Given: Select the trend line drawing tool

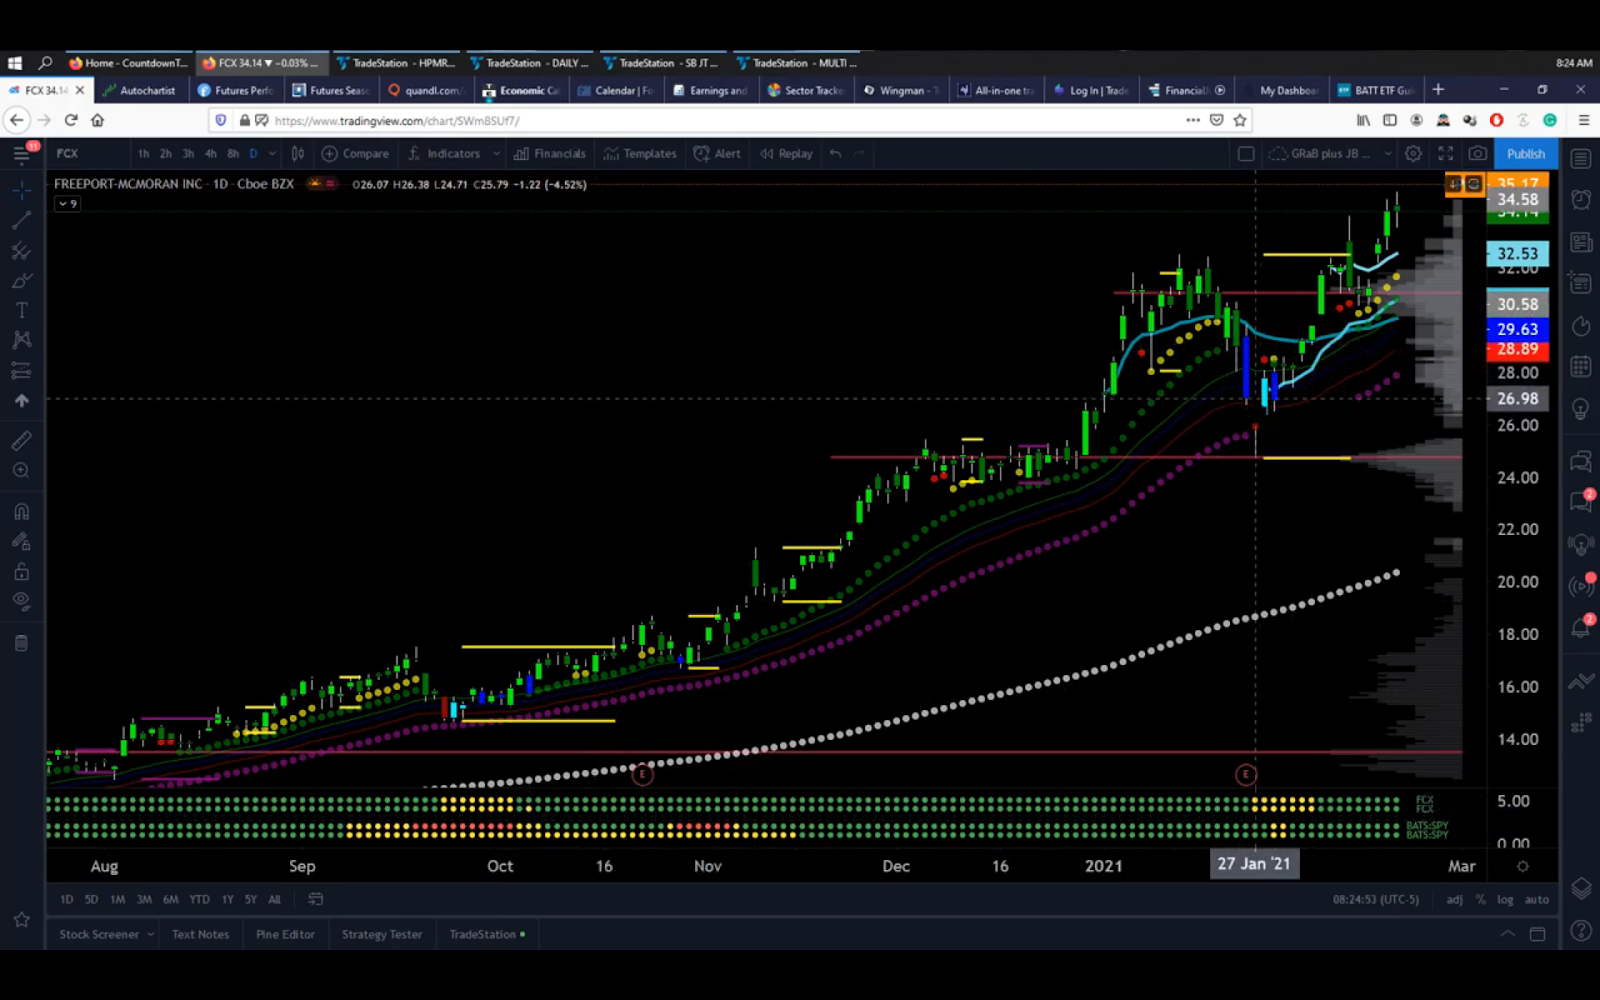Looking at the screenshot, I should pos(21,220).
